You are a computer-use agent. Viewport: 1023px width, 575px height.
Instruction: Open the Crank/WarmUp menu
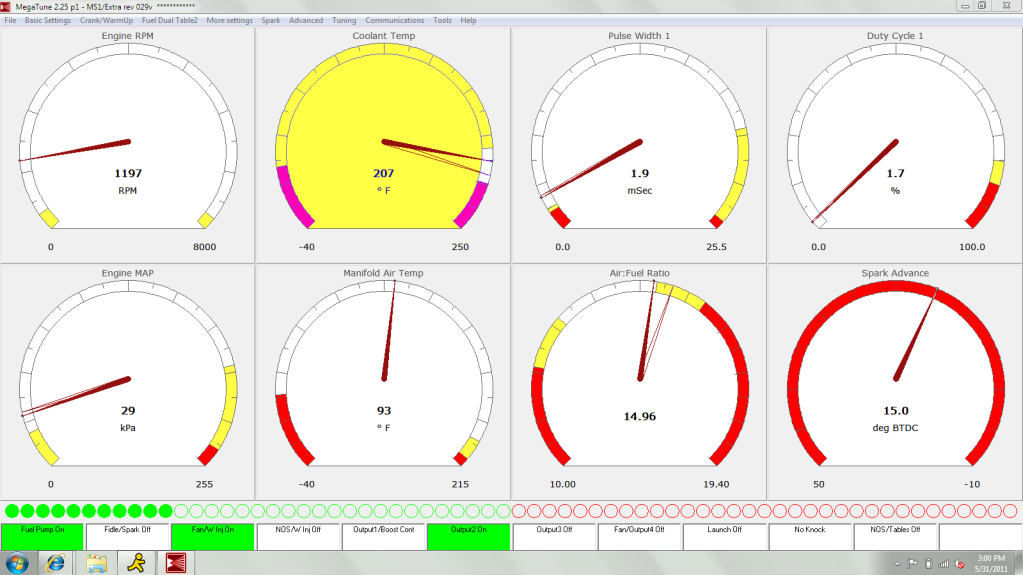pos(106,20)
